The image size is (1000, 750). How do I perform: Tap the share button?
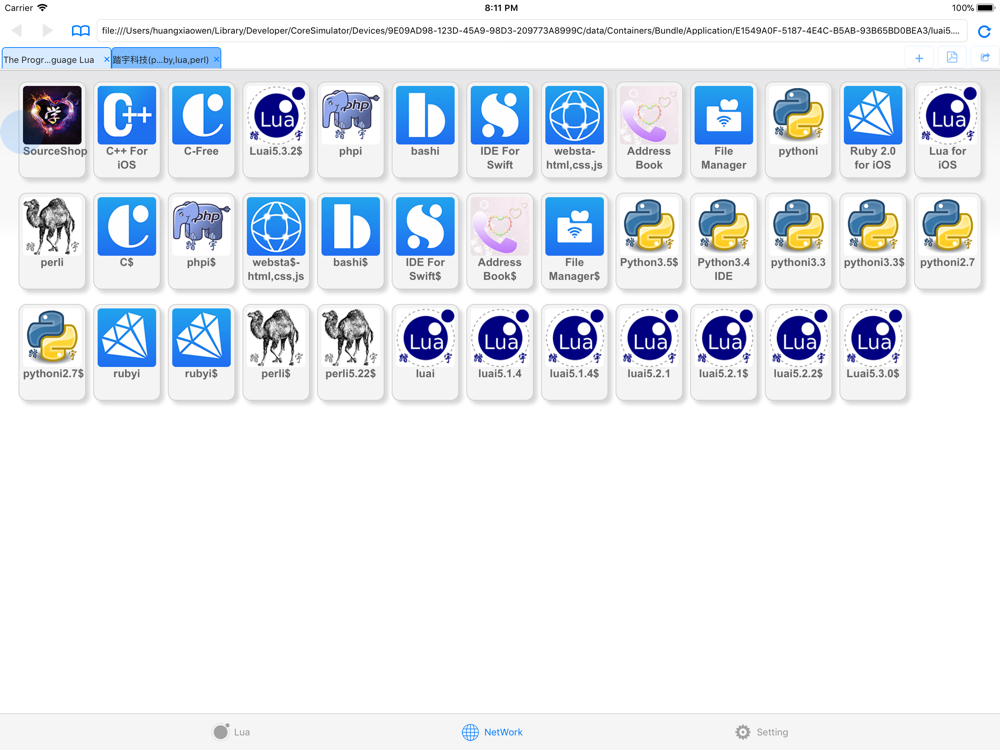985,58
